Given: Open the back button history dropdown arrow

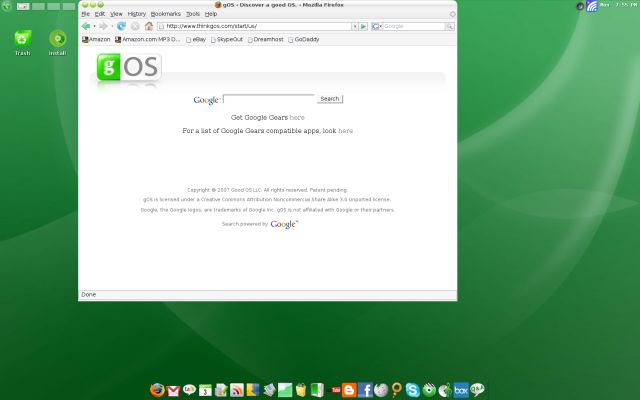Looking at the screenshot, I should pos(94,26).
